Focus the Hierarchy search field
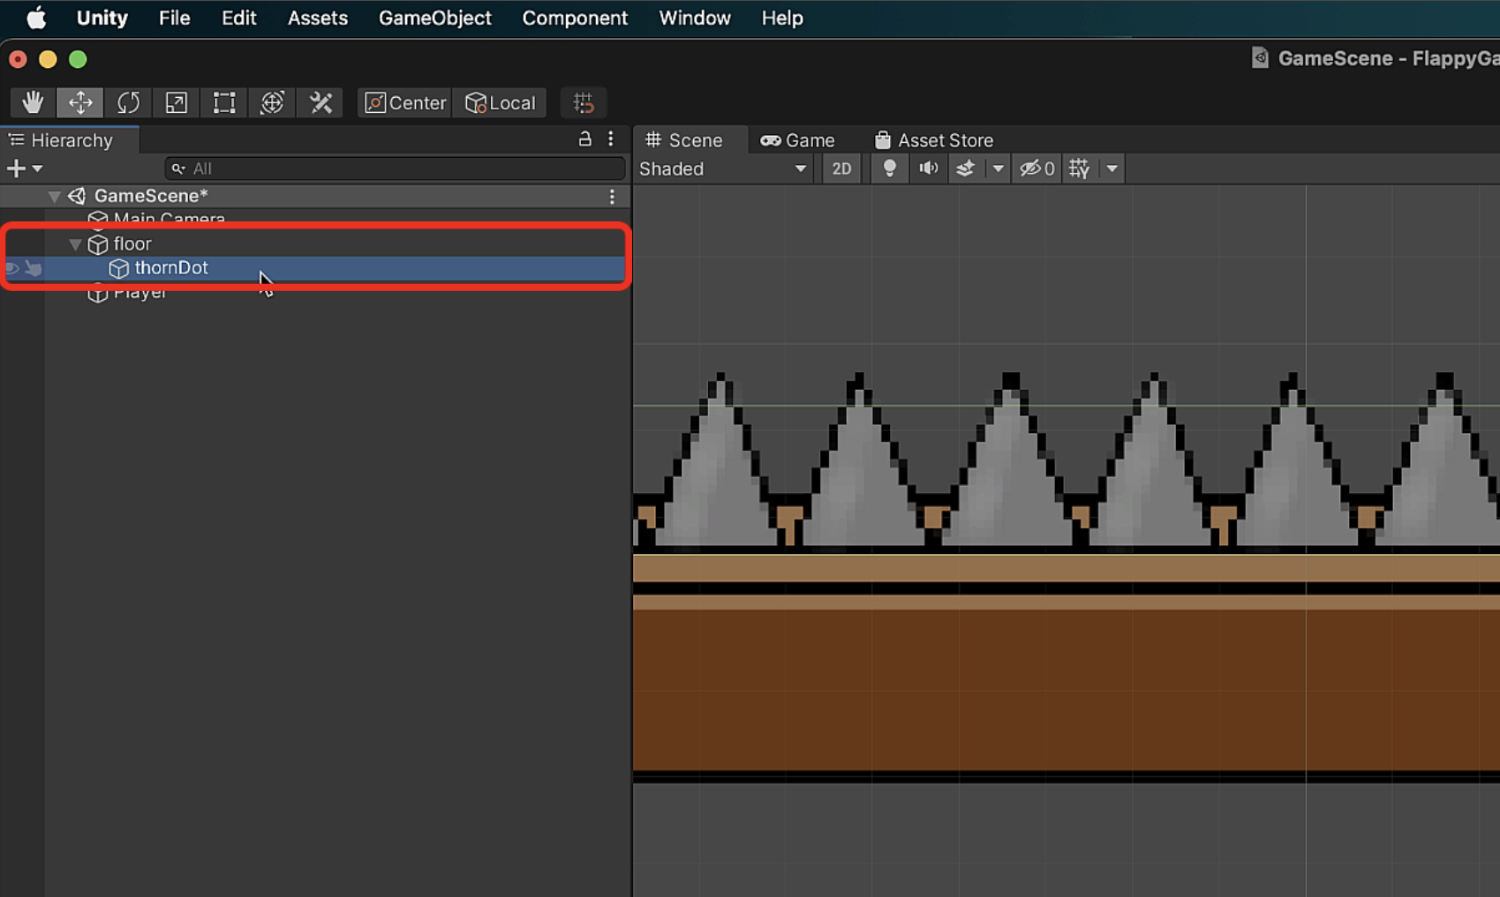This screenshot has height=897, width=1500. (x=395, y=168)
